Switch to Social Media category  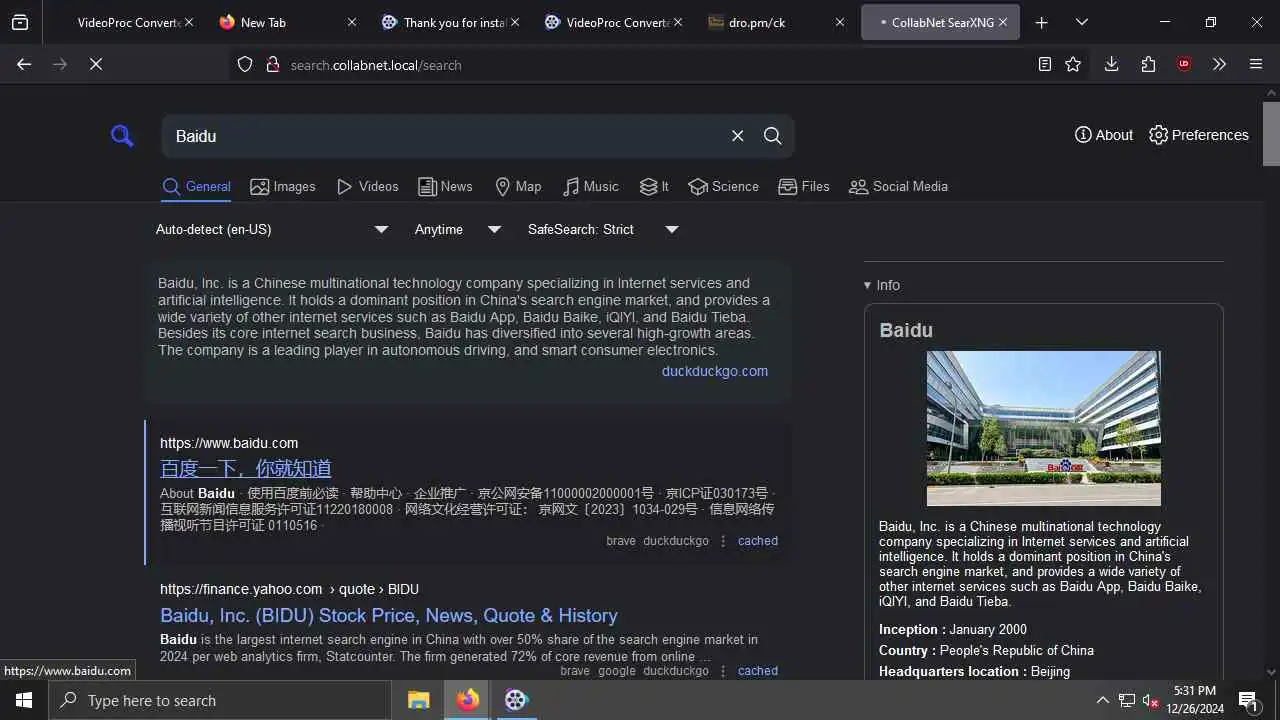tap(898, 186)
